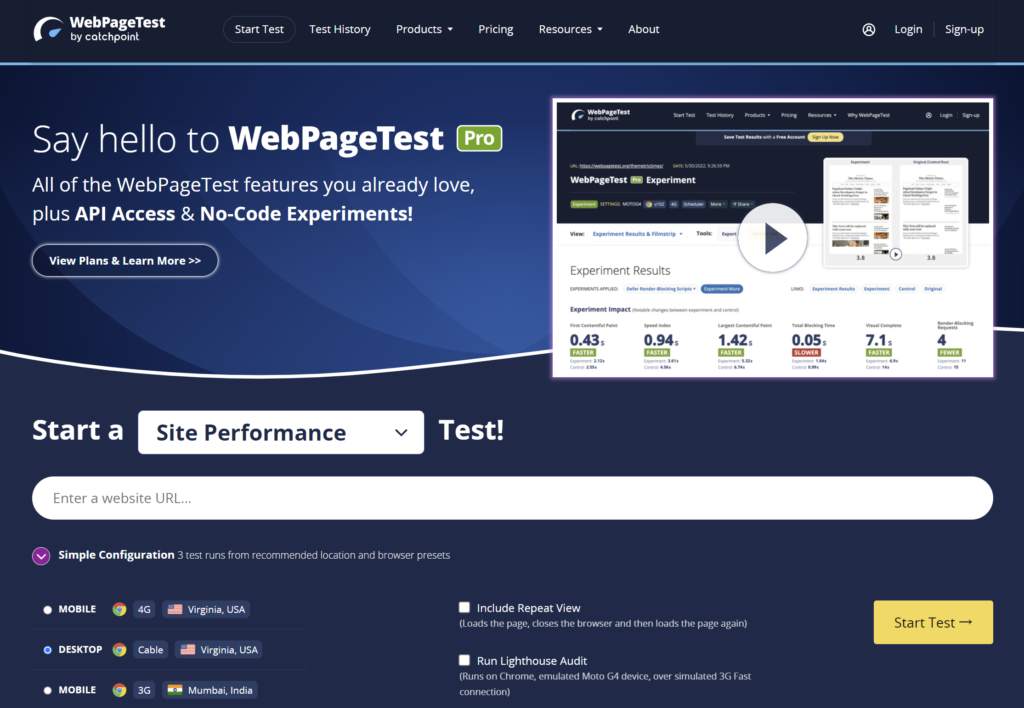Select the Desktop Cable Virginia radio option
The width and height of the screenshot is (1024, 708).
tap(47, 650)
